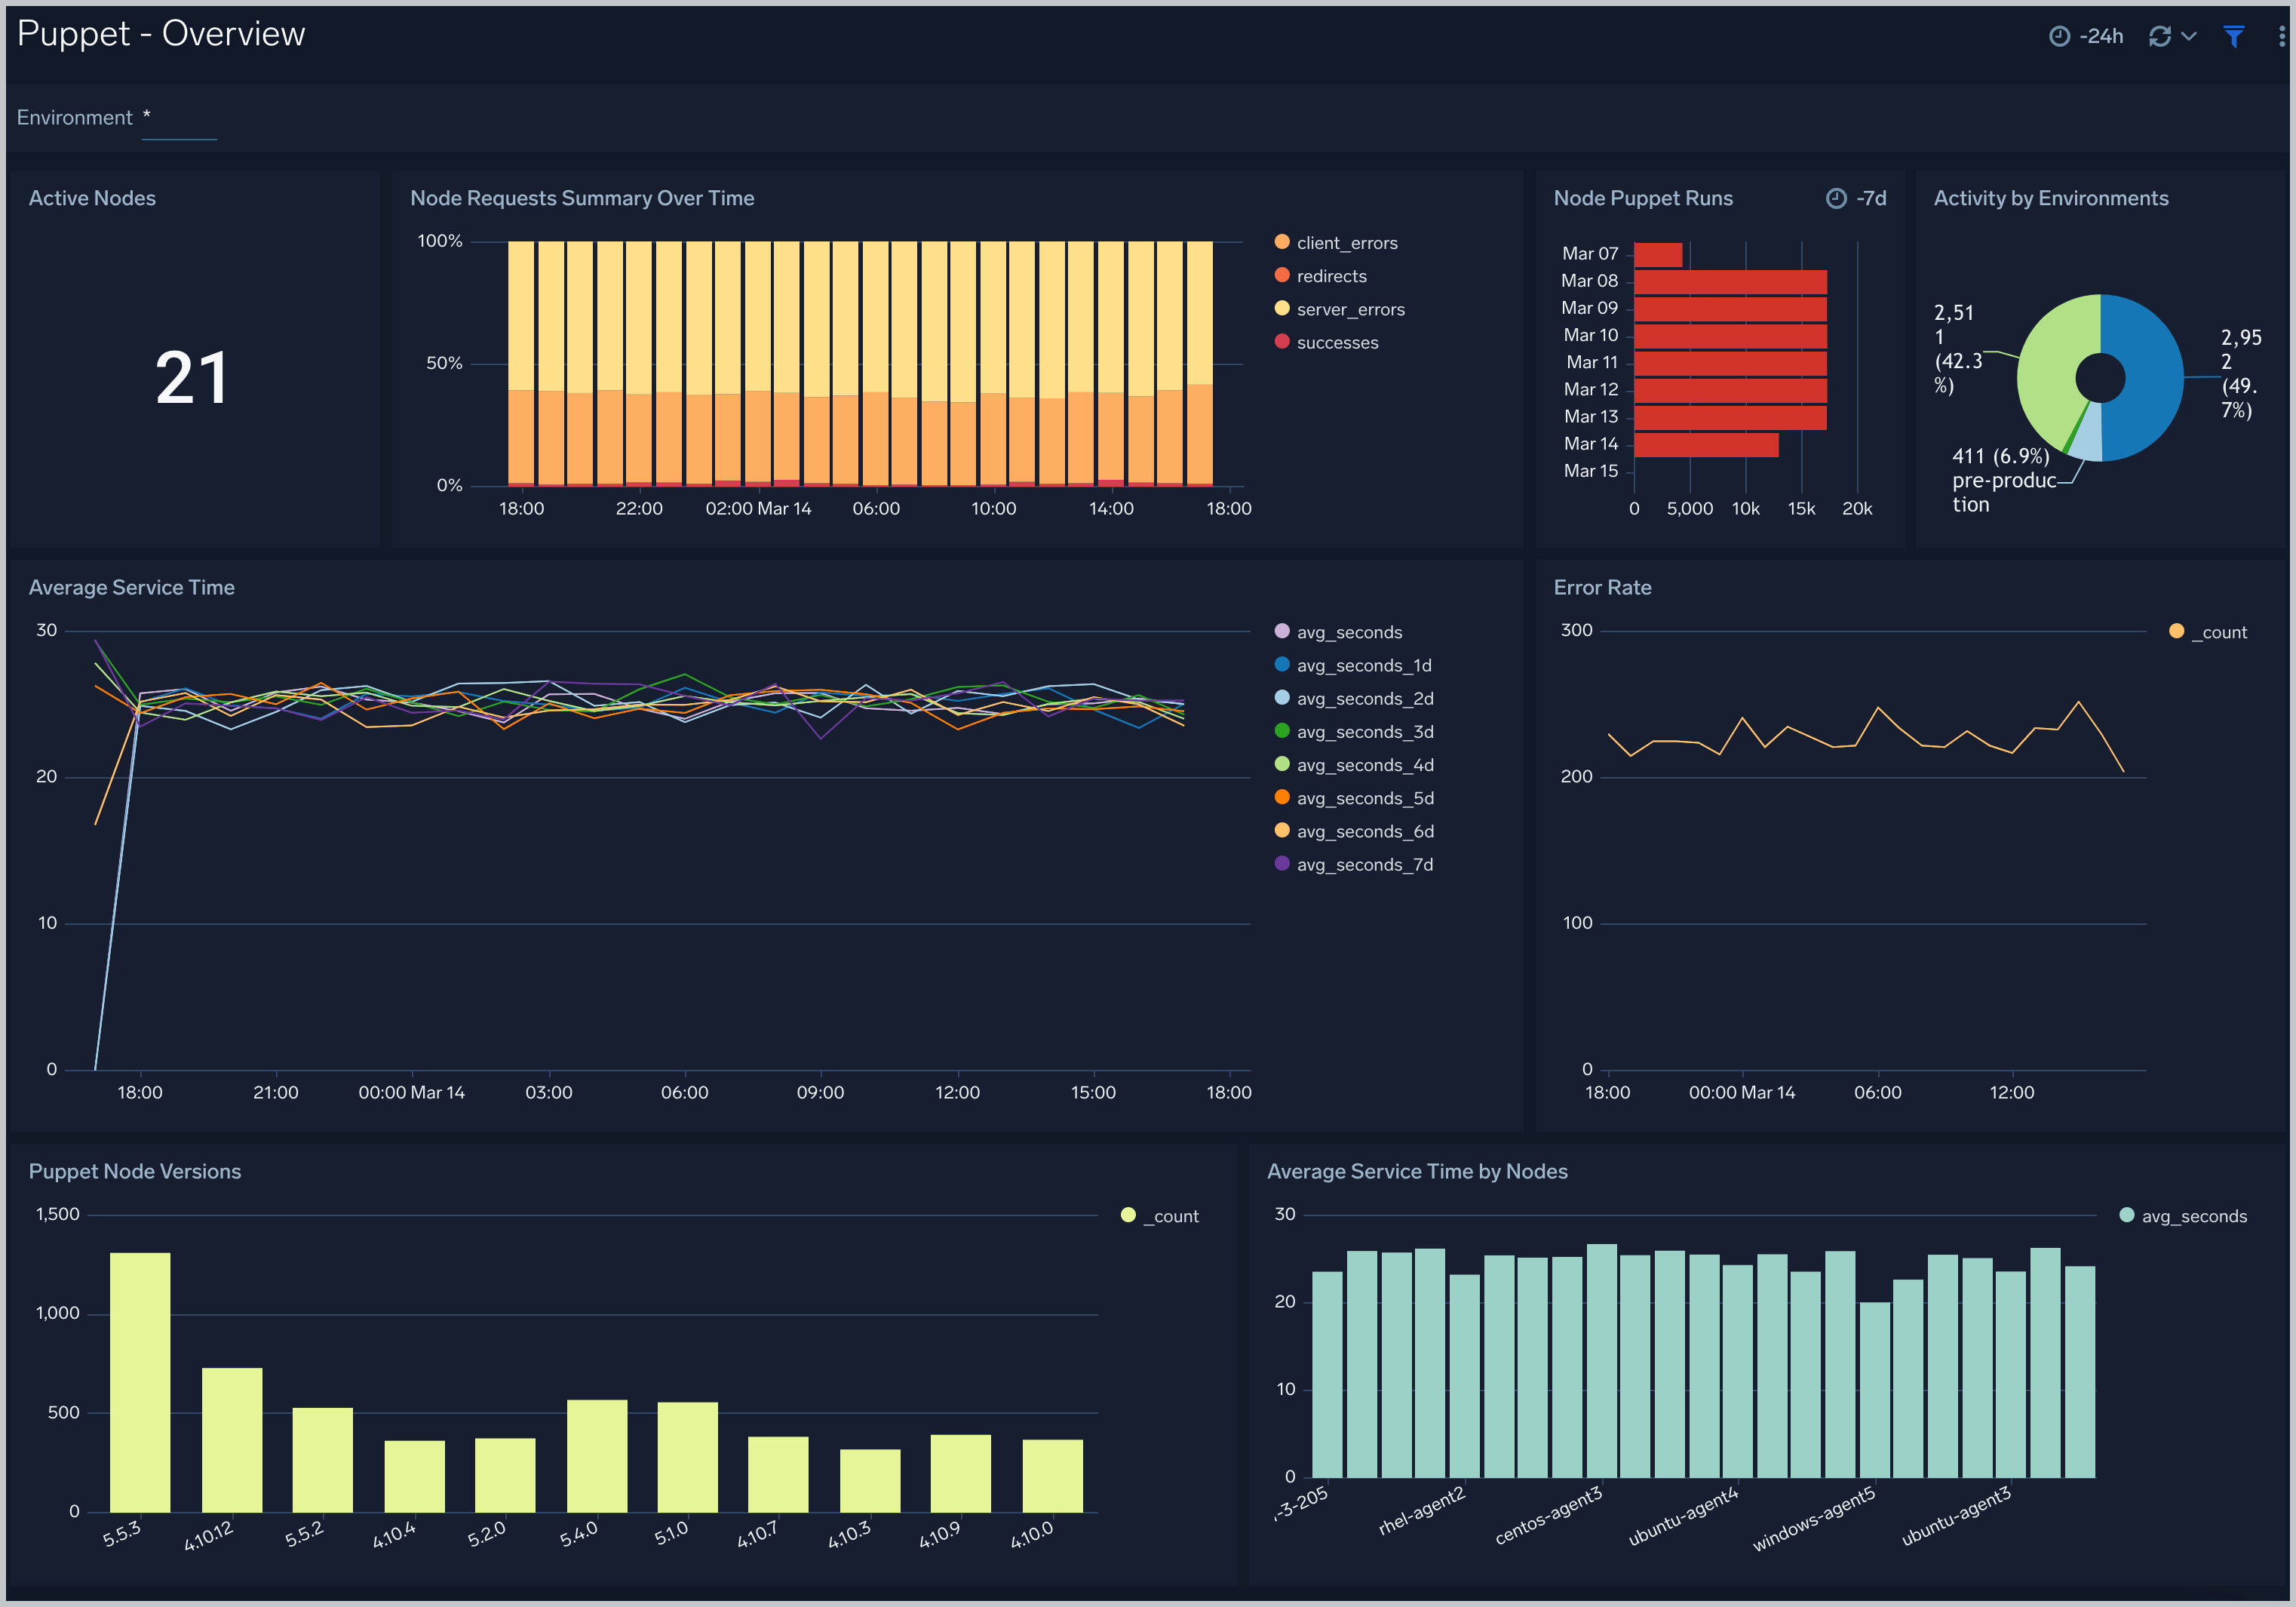Click the dashboard refresh icon
The height and width of the screenshot is (1607, 2296).
(x=2159, y=36)
